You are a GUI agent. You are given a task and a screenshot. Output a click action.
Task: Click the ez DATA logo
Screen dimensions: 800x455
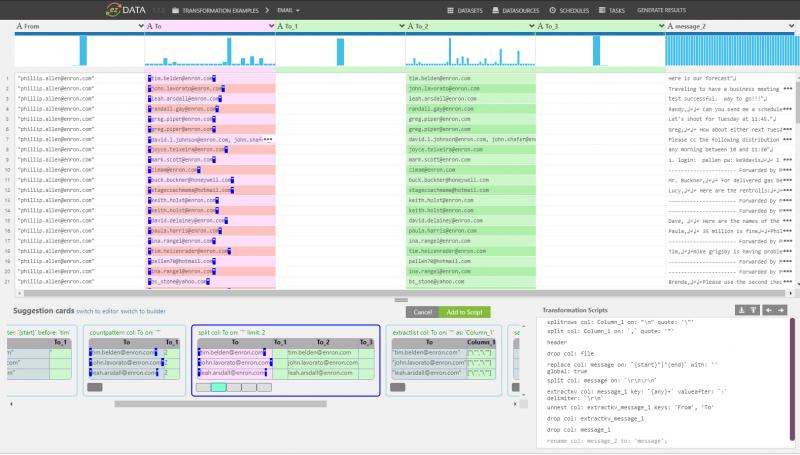coord(129,10)
